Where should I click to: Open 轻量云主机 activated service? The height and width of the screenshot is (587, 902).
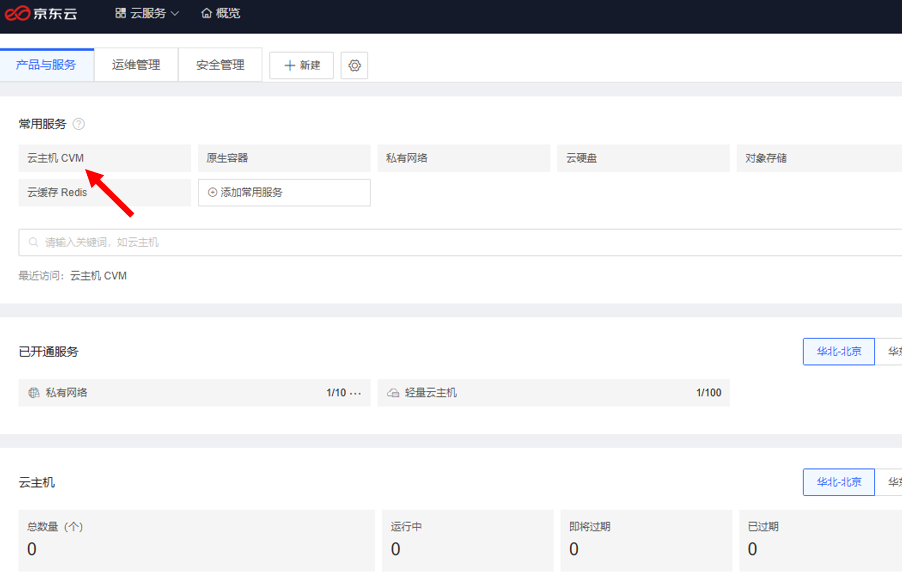click(553, 393)
